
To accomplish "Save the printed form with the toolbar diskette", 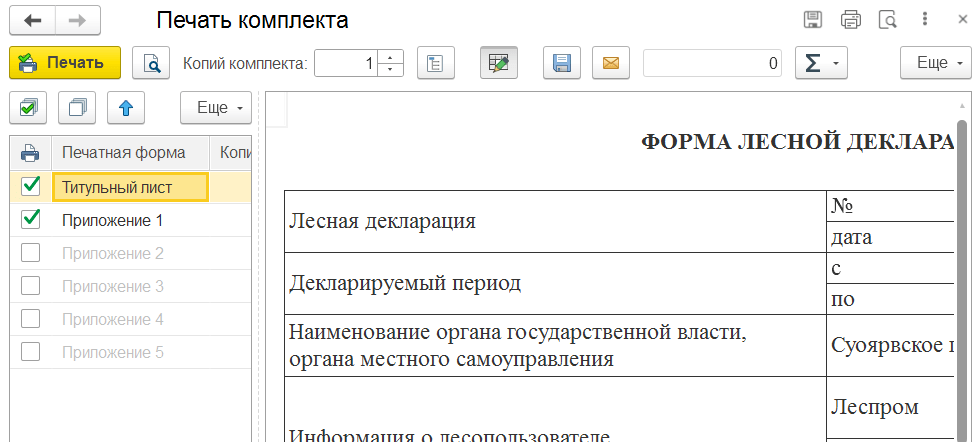I will tap(562, 62).
